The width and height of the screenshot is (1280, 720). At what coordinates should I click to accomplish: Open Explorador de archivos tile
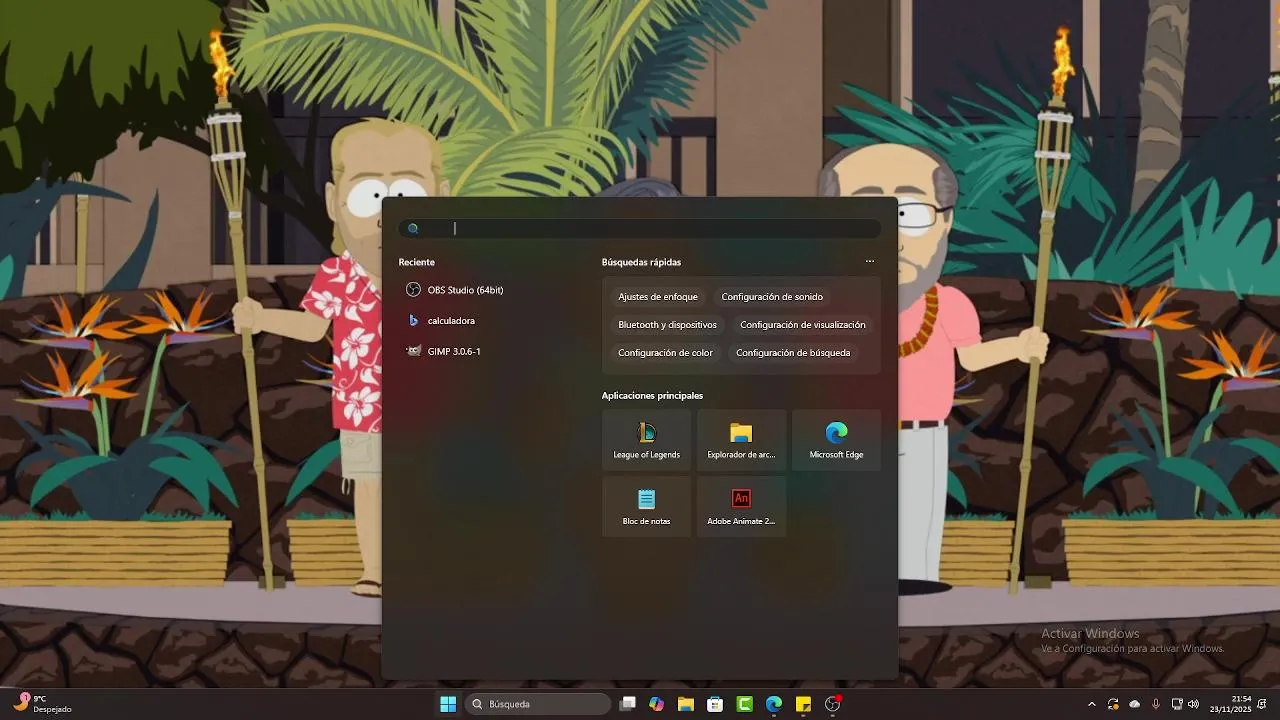pos(741,440)
